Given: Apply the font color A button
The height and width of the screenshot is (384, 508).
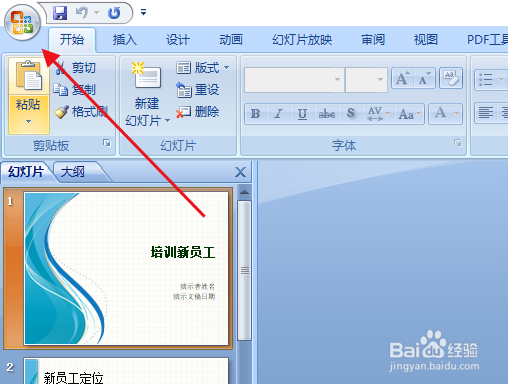Looking at the screenshot, I should 440,113.
